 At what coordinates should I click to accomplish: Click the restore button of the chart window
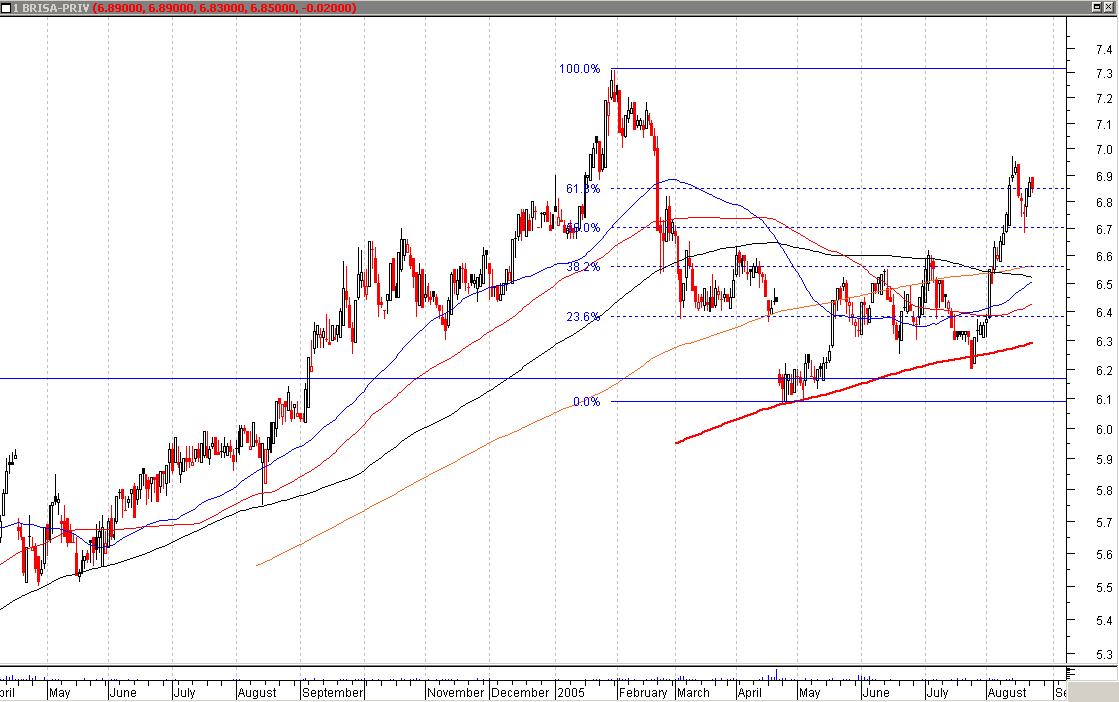tap(1098, 7)
